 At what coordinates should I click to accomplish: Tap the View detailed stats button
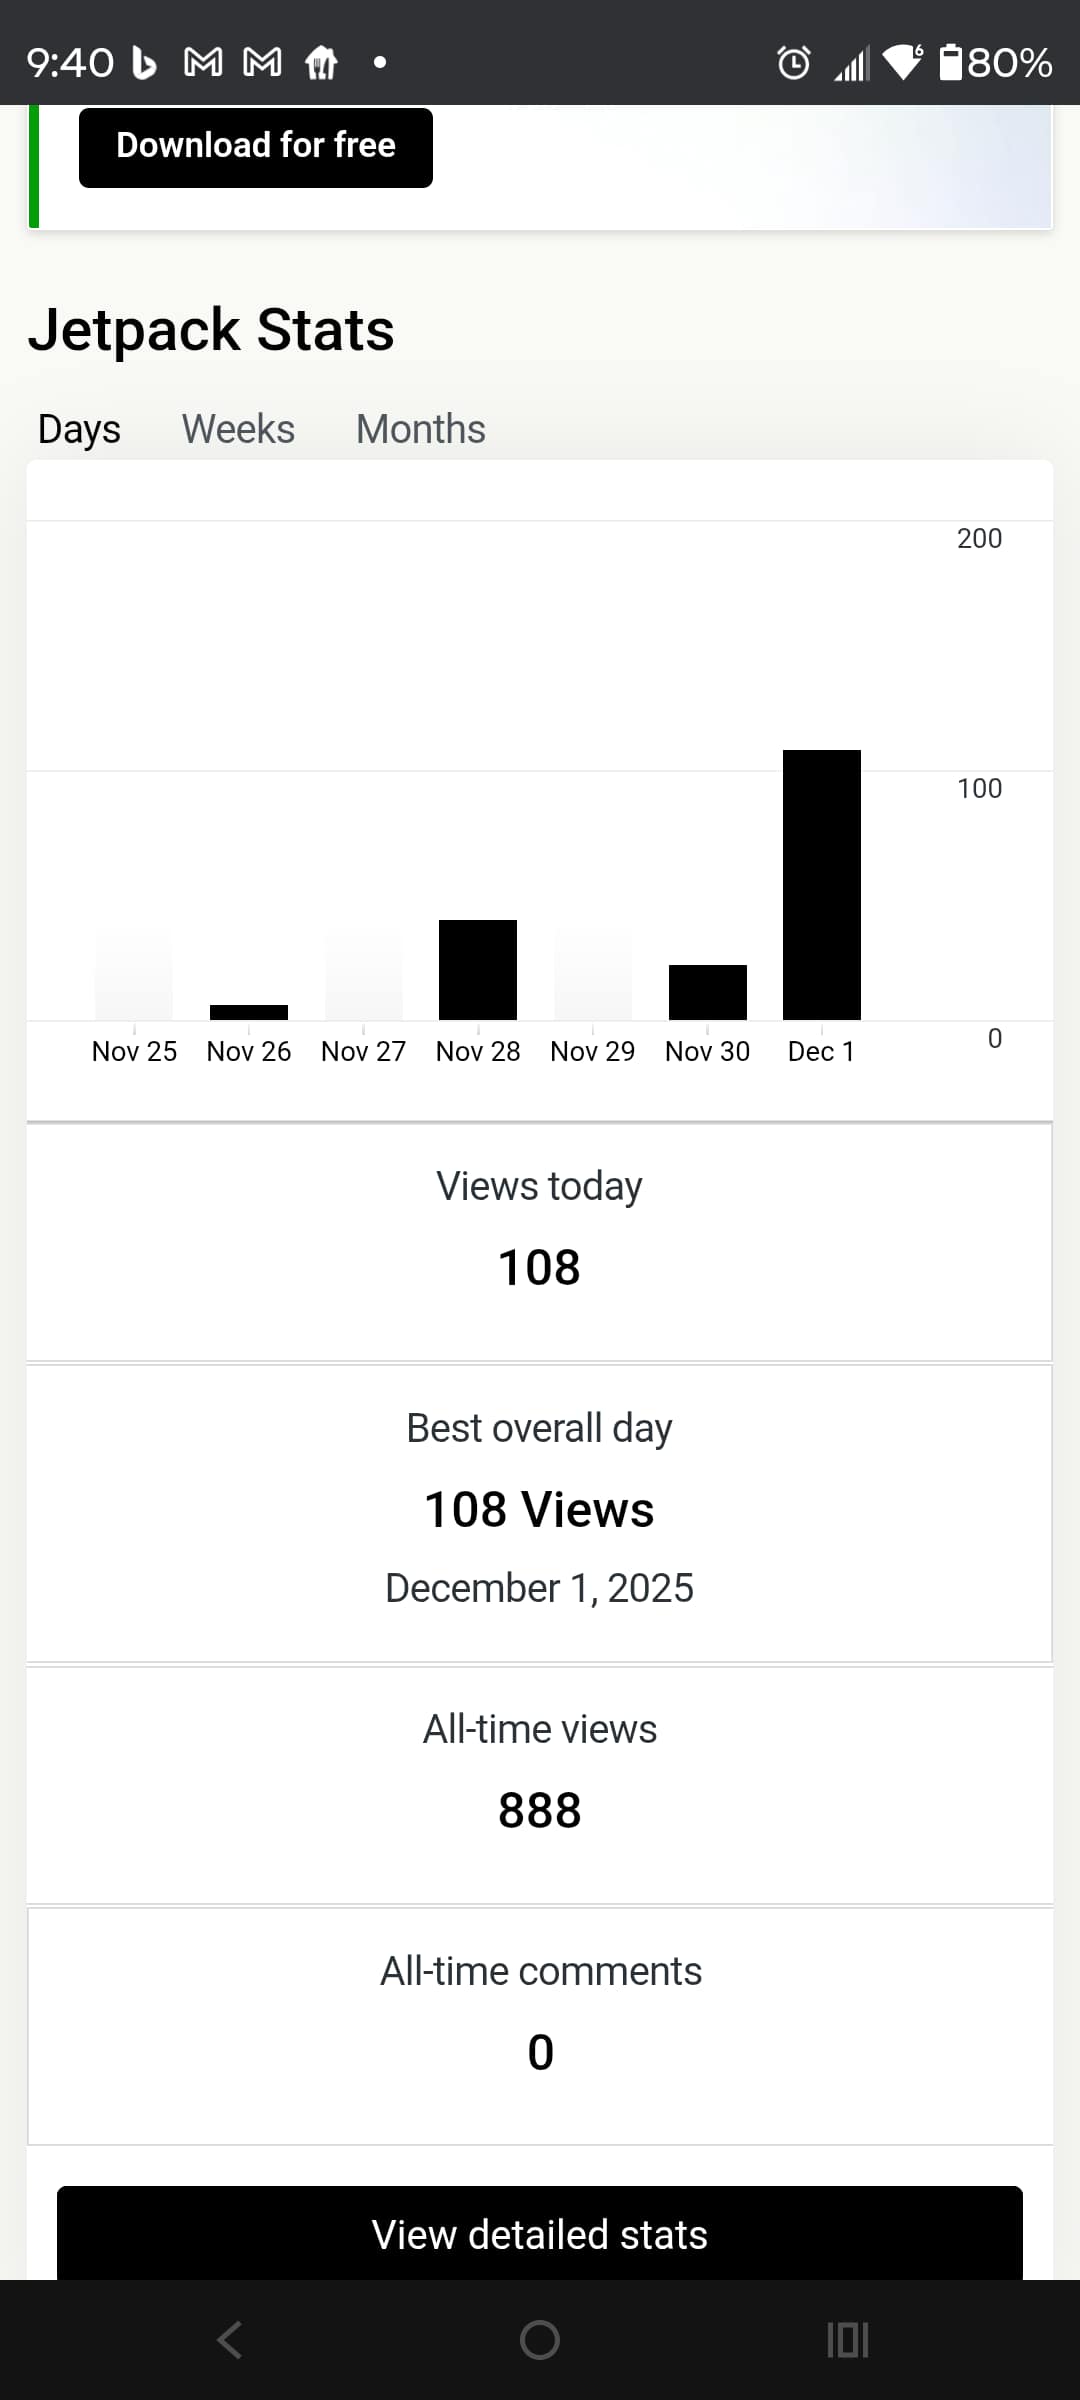539,2234
